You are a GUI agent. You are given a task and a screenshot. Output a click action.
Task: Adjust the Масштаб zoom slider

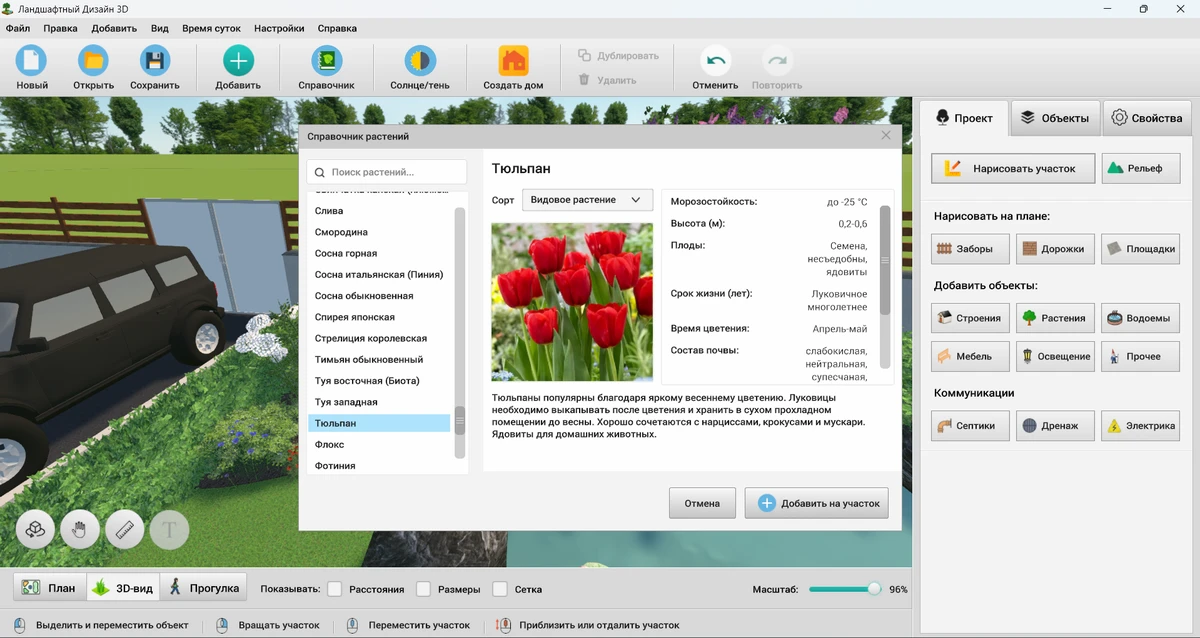(x=845, y=589)
